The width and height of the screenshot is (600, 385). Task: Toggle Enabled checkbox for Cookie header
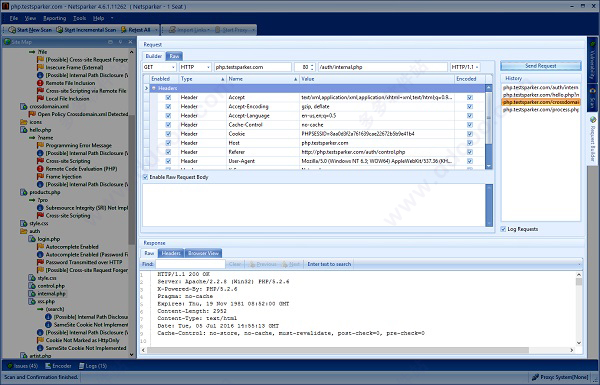point(168,134)
